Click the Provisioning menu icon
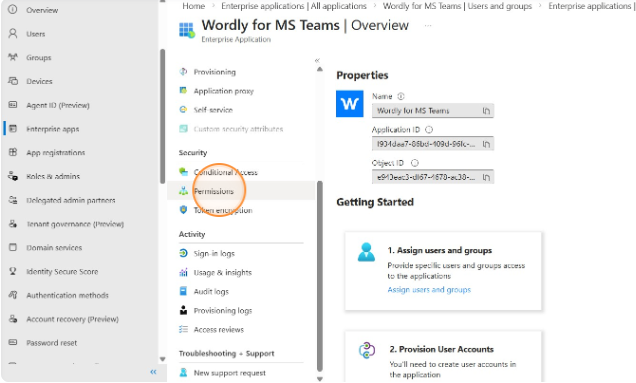Image resolution: width=636 pixels, height=383 pixels. tap(183, 72)
